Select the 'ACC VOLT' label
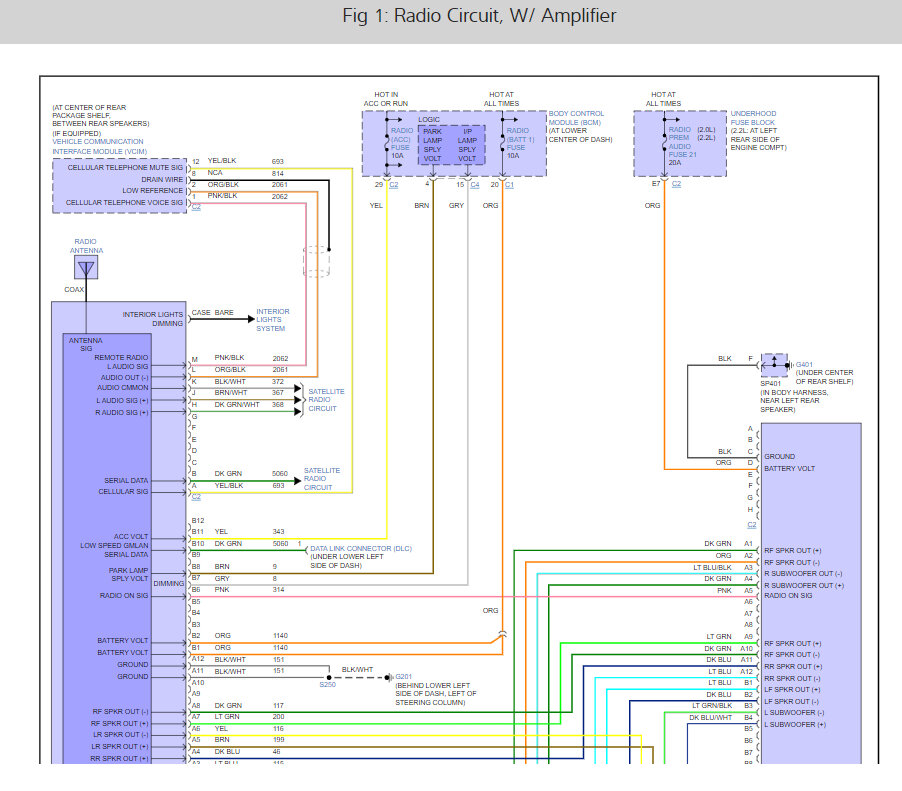Screen dimensions: 902x791 click(x=131, y=537)
